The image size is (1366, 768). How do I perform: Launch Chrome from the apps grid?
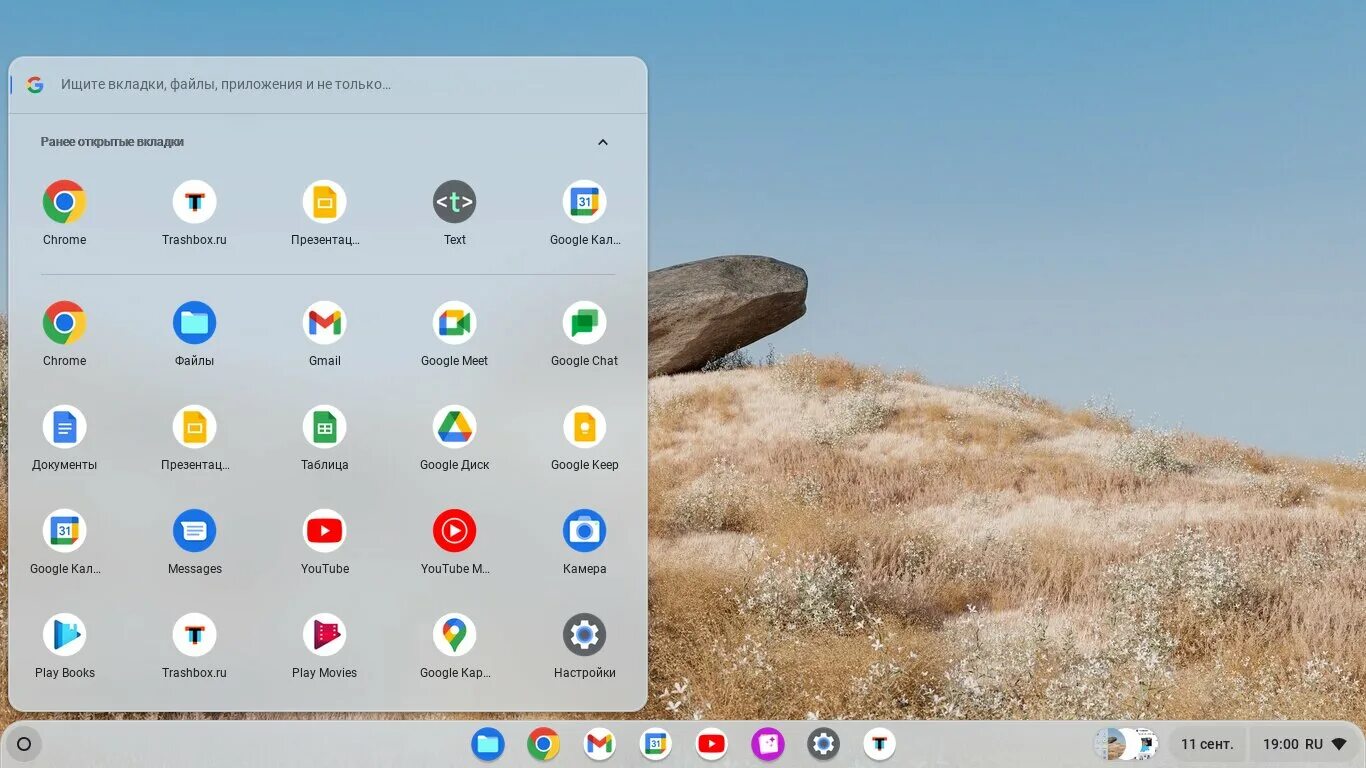(64, 333)
